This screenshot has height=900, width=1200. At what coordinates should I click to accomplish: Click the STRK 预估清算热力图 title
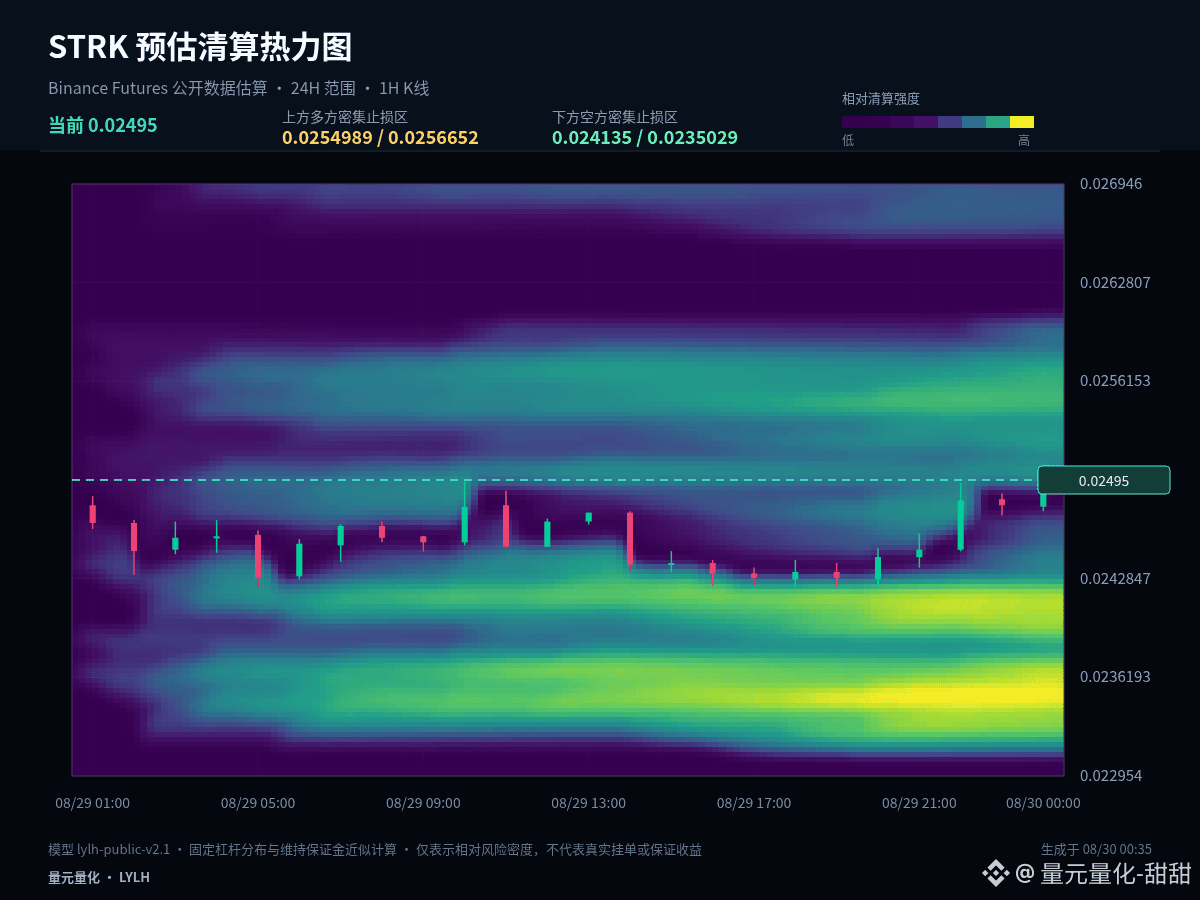click(200, 47)
